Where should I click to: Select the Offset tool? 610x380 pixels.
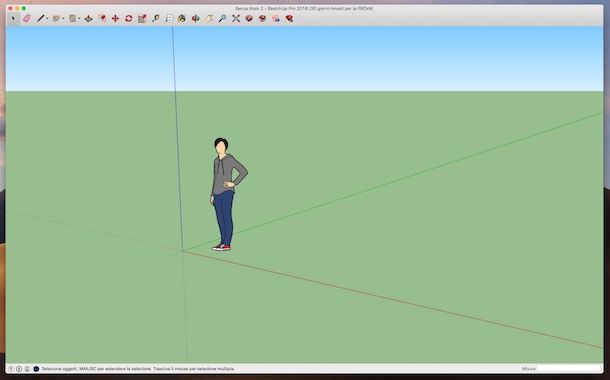tap(102, 18)
